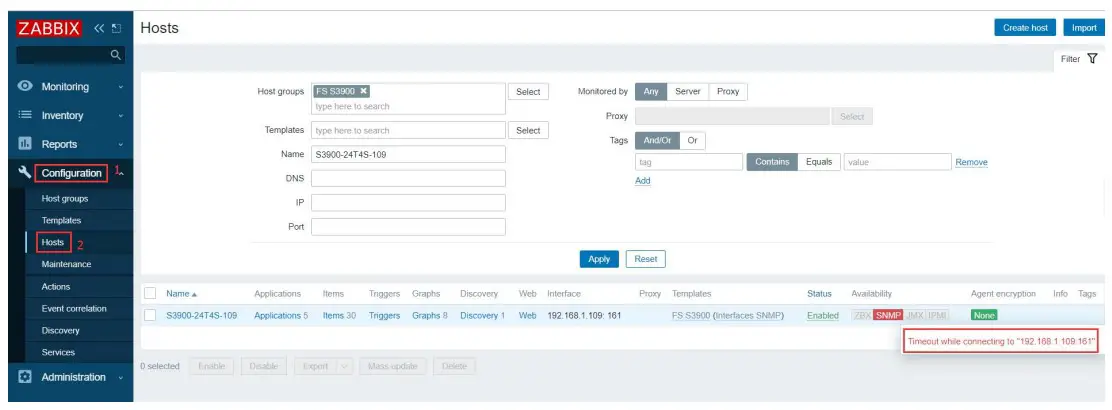Focus the IP filter input field
This screenshot has height=410, width=1112.
[408, 203]
